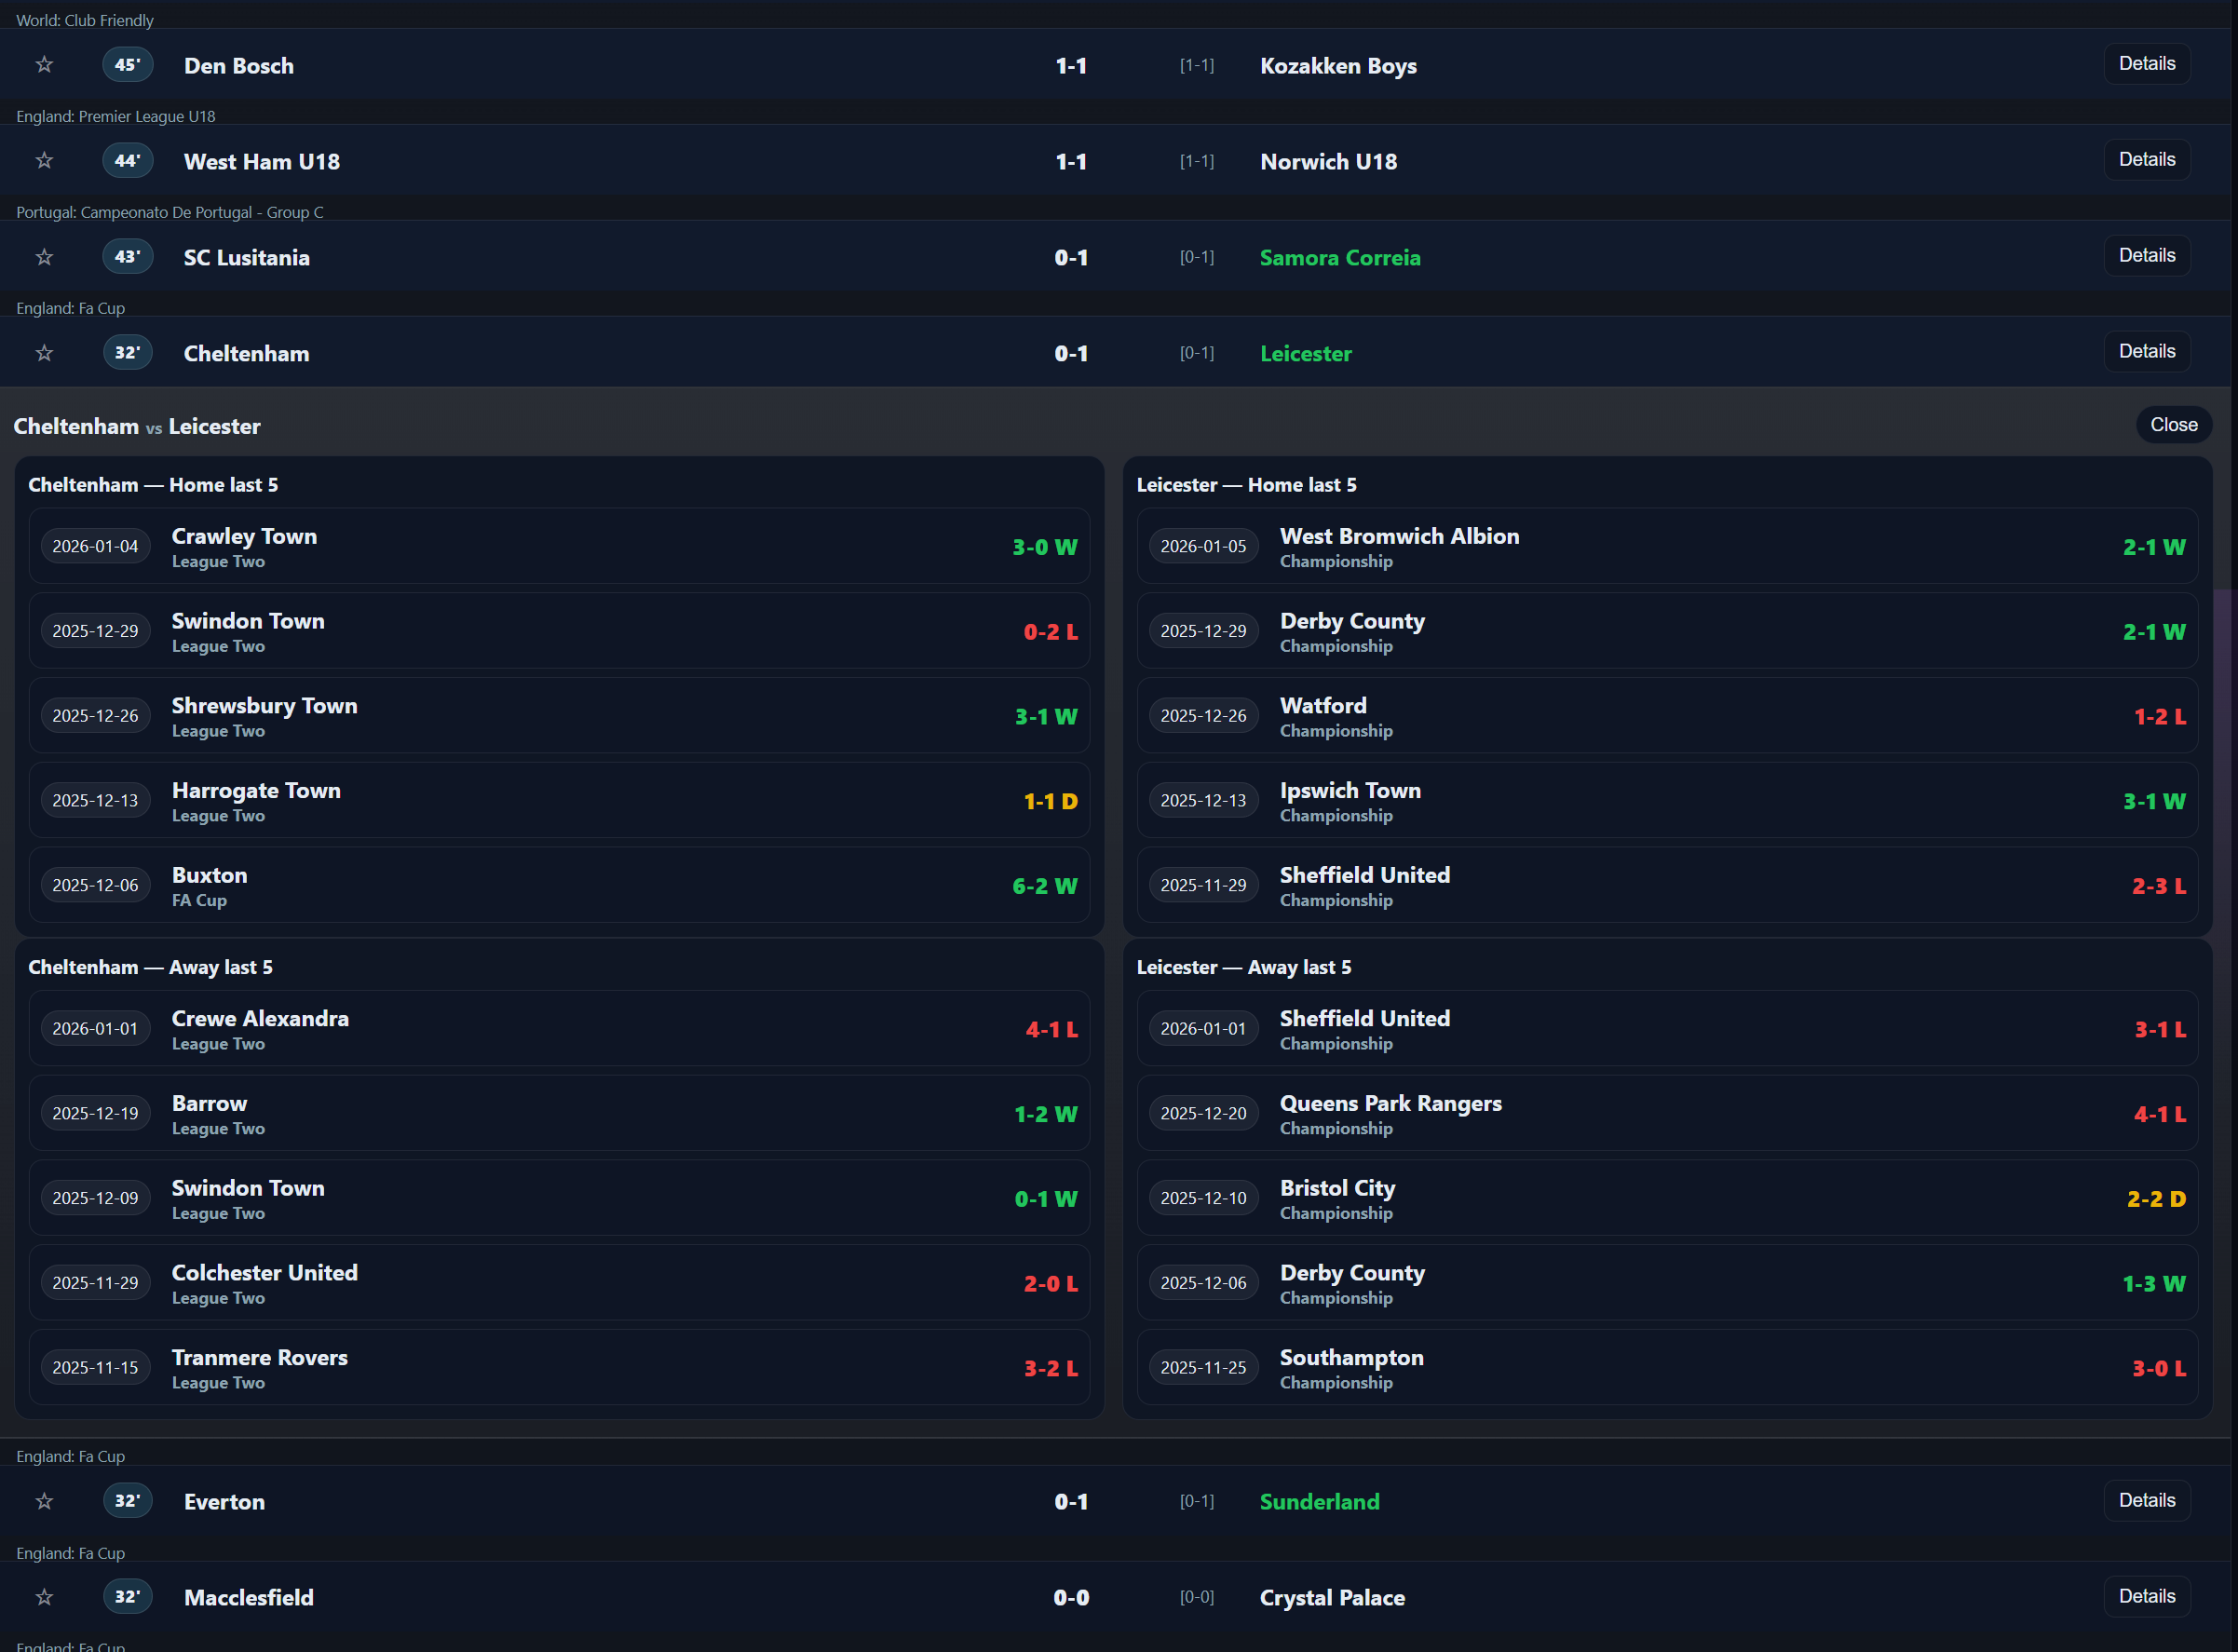
Task: Click the Southampton 3-0 L row
Action: pos(1667,1369)
